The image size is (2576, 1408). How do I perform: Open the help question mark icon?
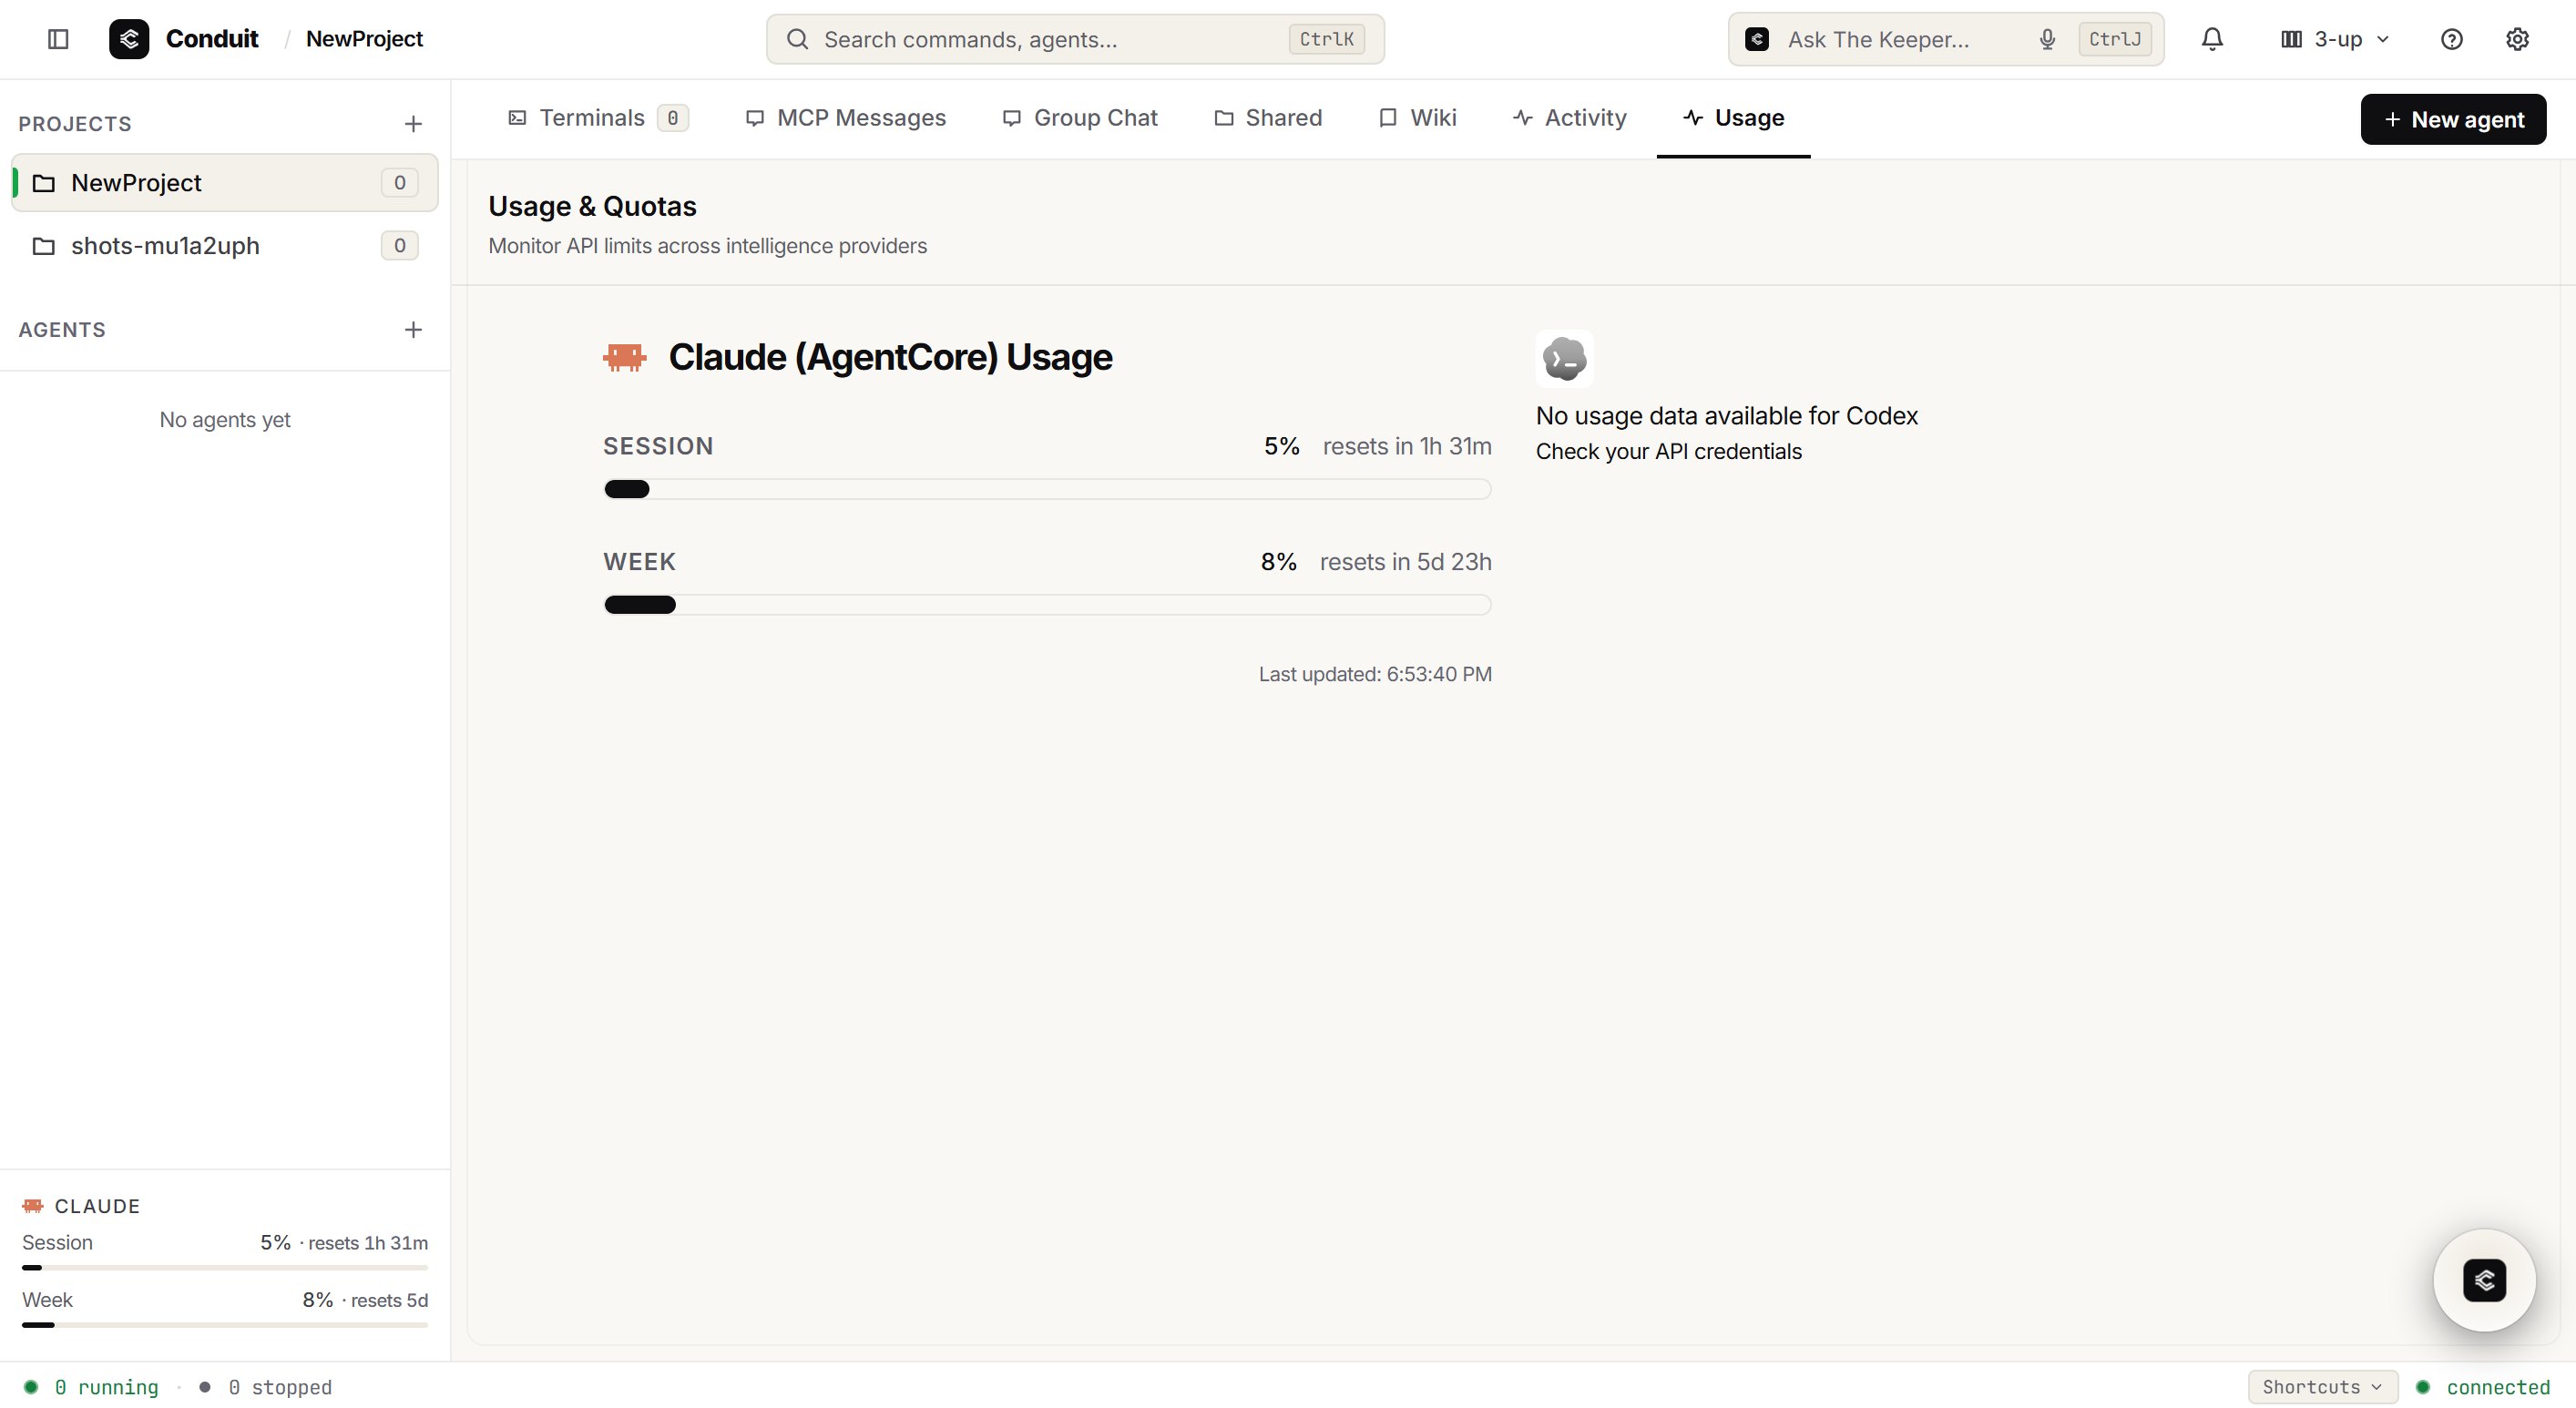(2451, 39)
